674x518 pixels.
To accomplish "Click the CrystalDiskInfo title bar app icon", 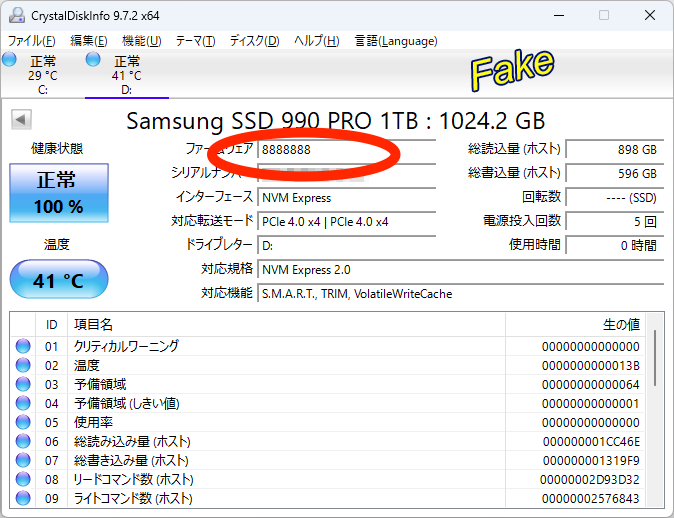I will pyautogui.click(x=17, y=15).
